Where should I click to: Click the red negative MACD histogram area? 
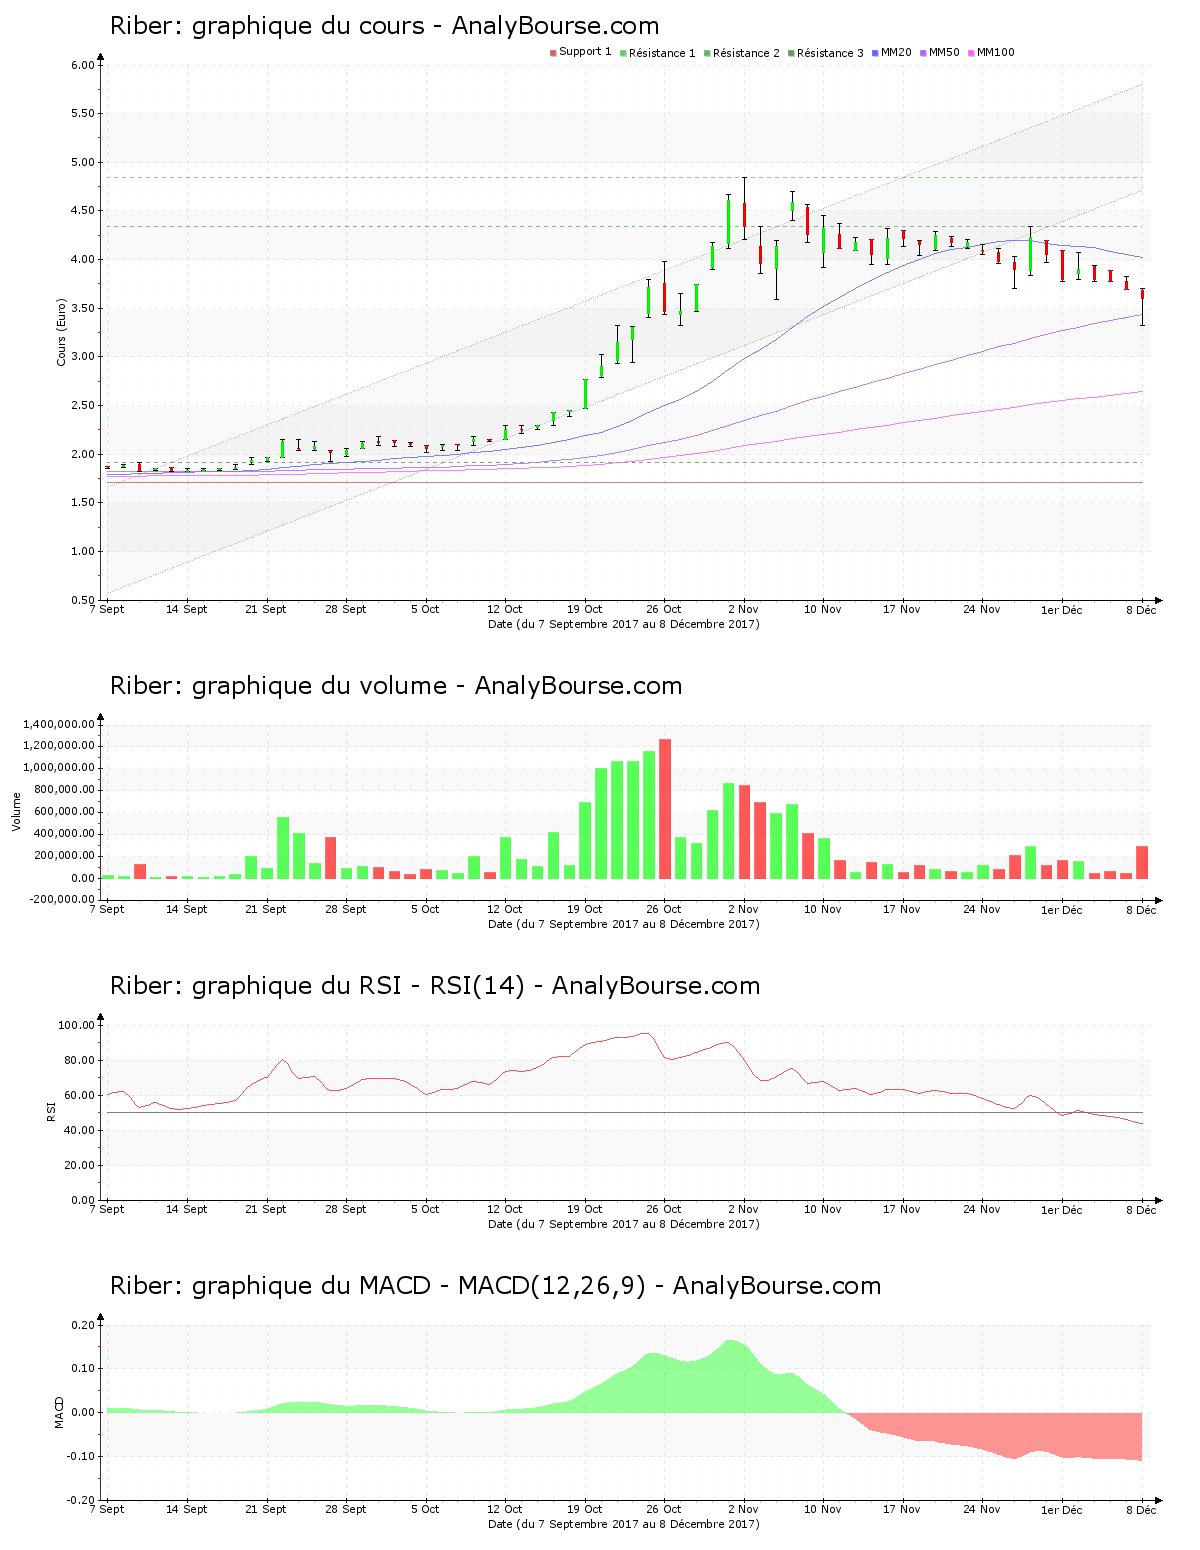click(1000, 1432)
